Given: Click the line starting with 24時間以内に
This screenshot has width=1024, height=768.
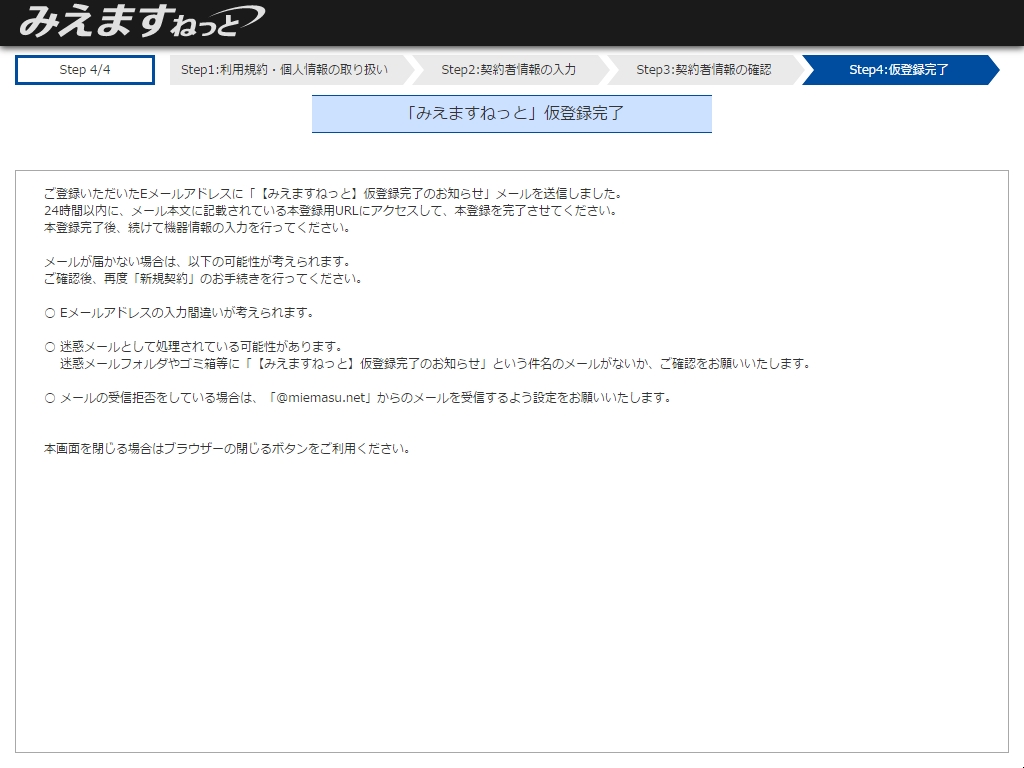Looking at the screenshot, I should coord(330,211).
